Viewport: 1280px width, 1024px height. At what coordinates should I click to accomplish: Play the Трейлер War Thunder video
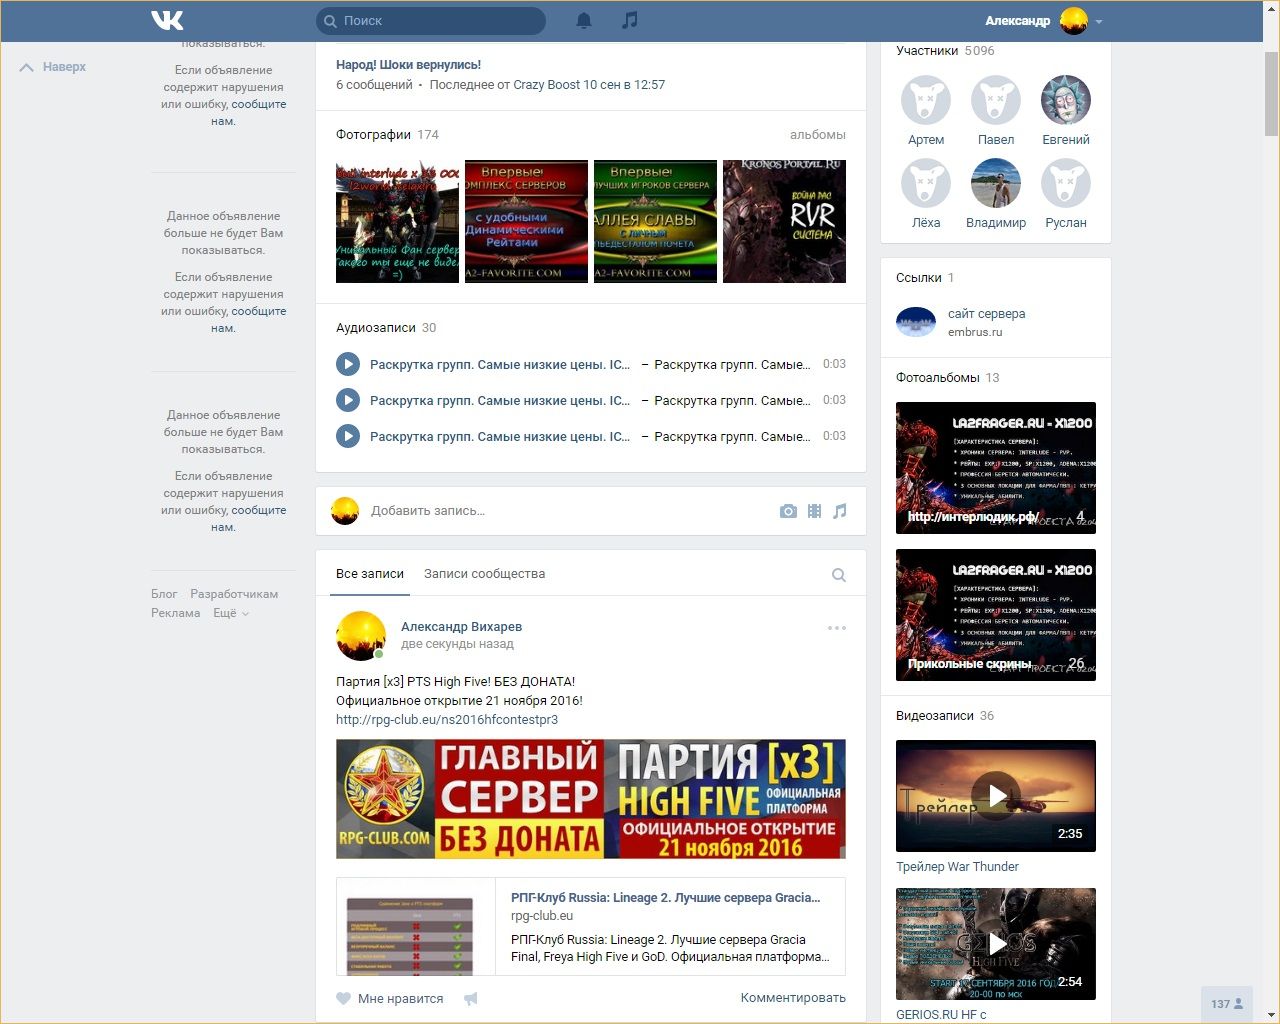[996, 796]
